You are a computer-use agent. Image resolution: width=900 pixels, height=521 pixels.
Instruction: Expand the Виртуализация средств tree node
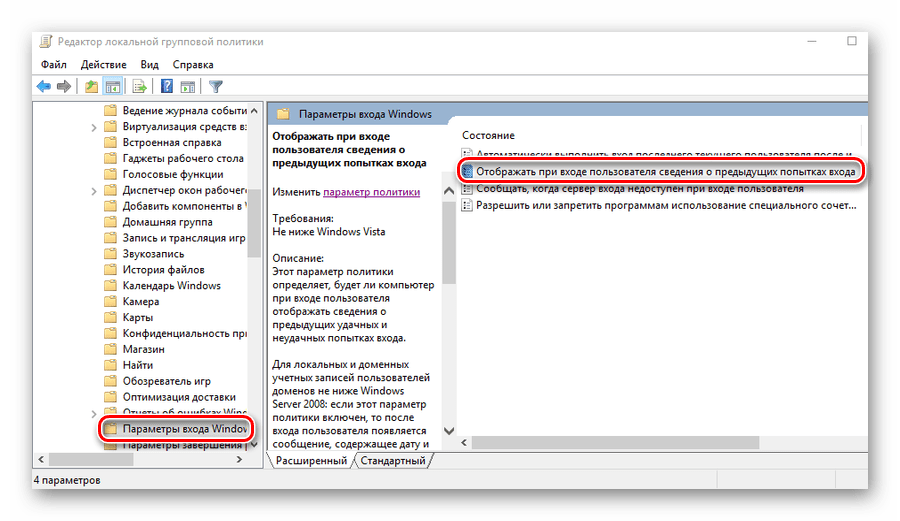click(x=94, y=127)
